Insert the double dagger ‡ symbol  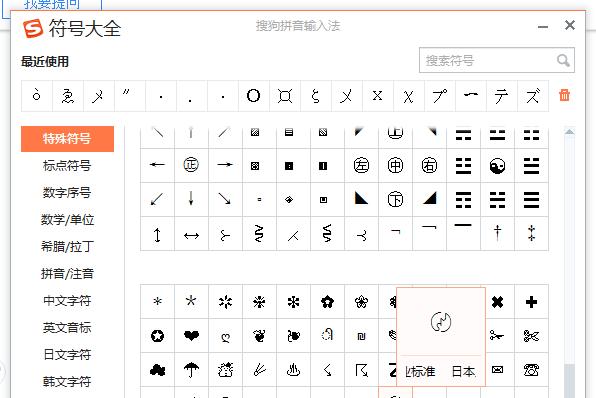531,233
